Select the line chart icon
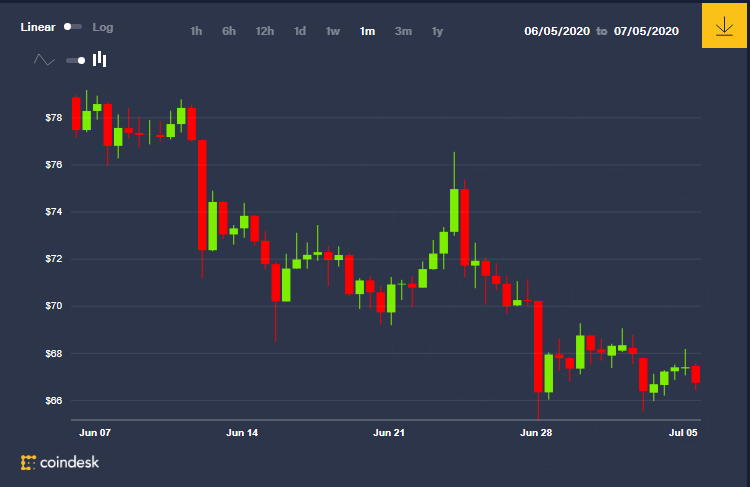 coord(44,60)
